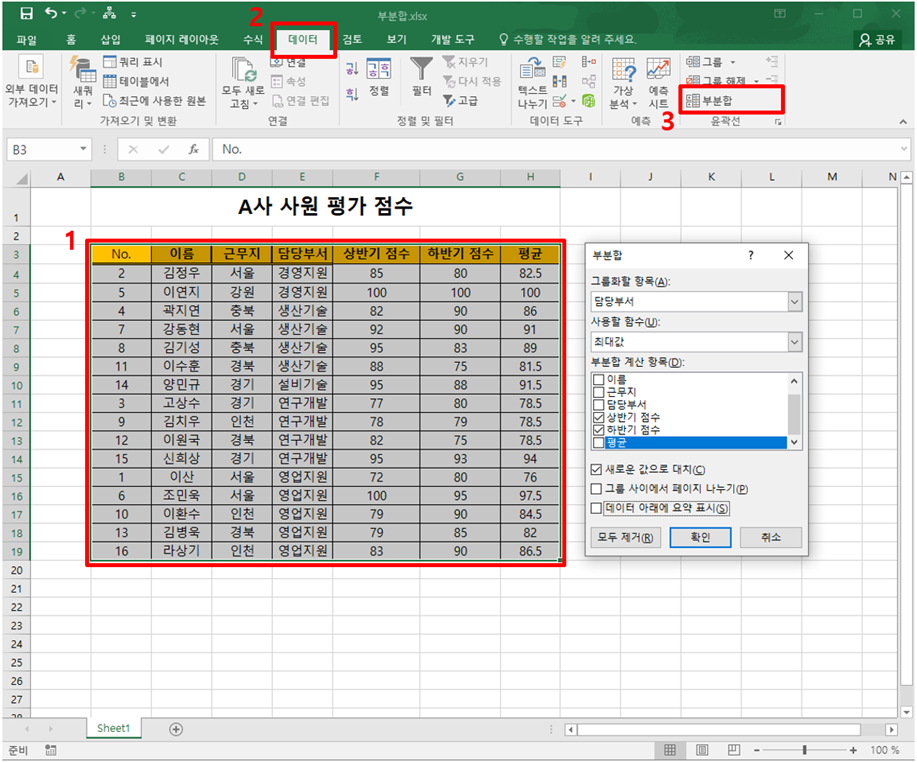Image resolution: width=917 pixels, height=762 pixels.
Task: Click the Normal view icon in status bar
Action: (x=670, y=750)
